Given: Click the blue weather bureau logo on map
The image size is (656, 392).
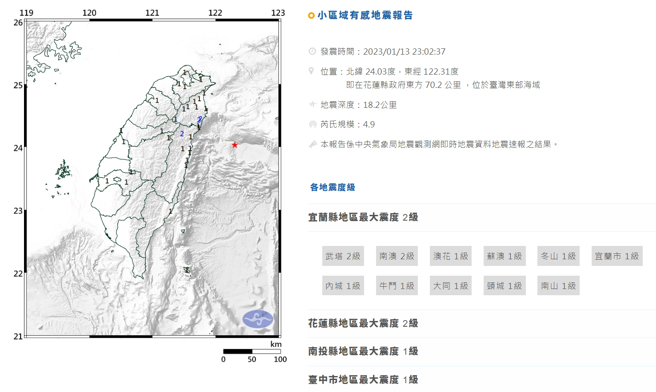Looking at the screenshot, I should [258, 319].
